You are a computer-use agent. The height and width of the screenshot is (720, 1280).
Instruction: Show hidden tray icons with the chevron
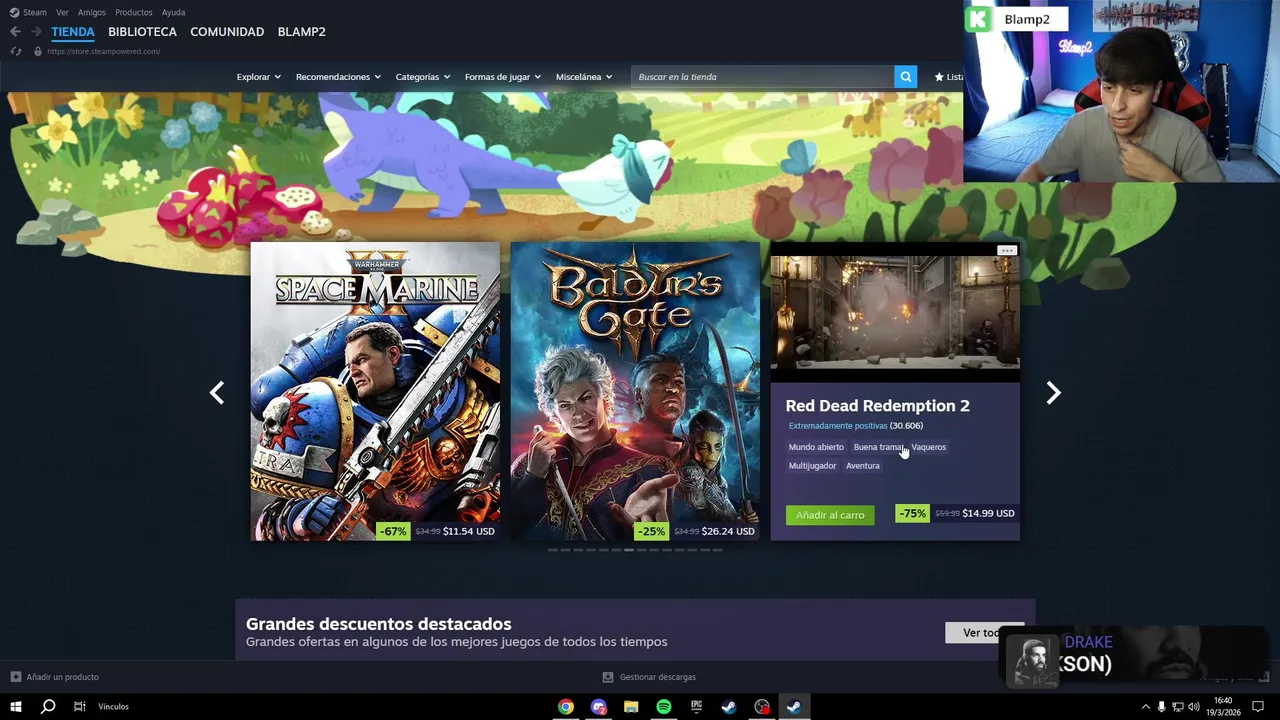click(x=1145, y=707)
